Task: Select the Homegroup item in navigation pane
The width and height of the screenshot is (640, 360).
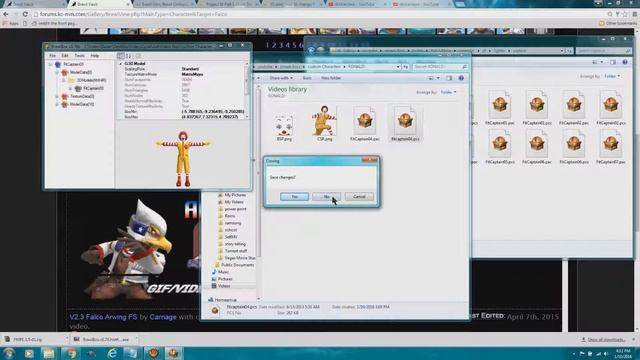Action: 225,300
